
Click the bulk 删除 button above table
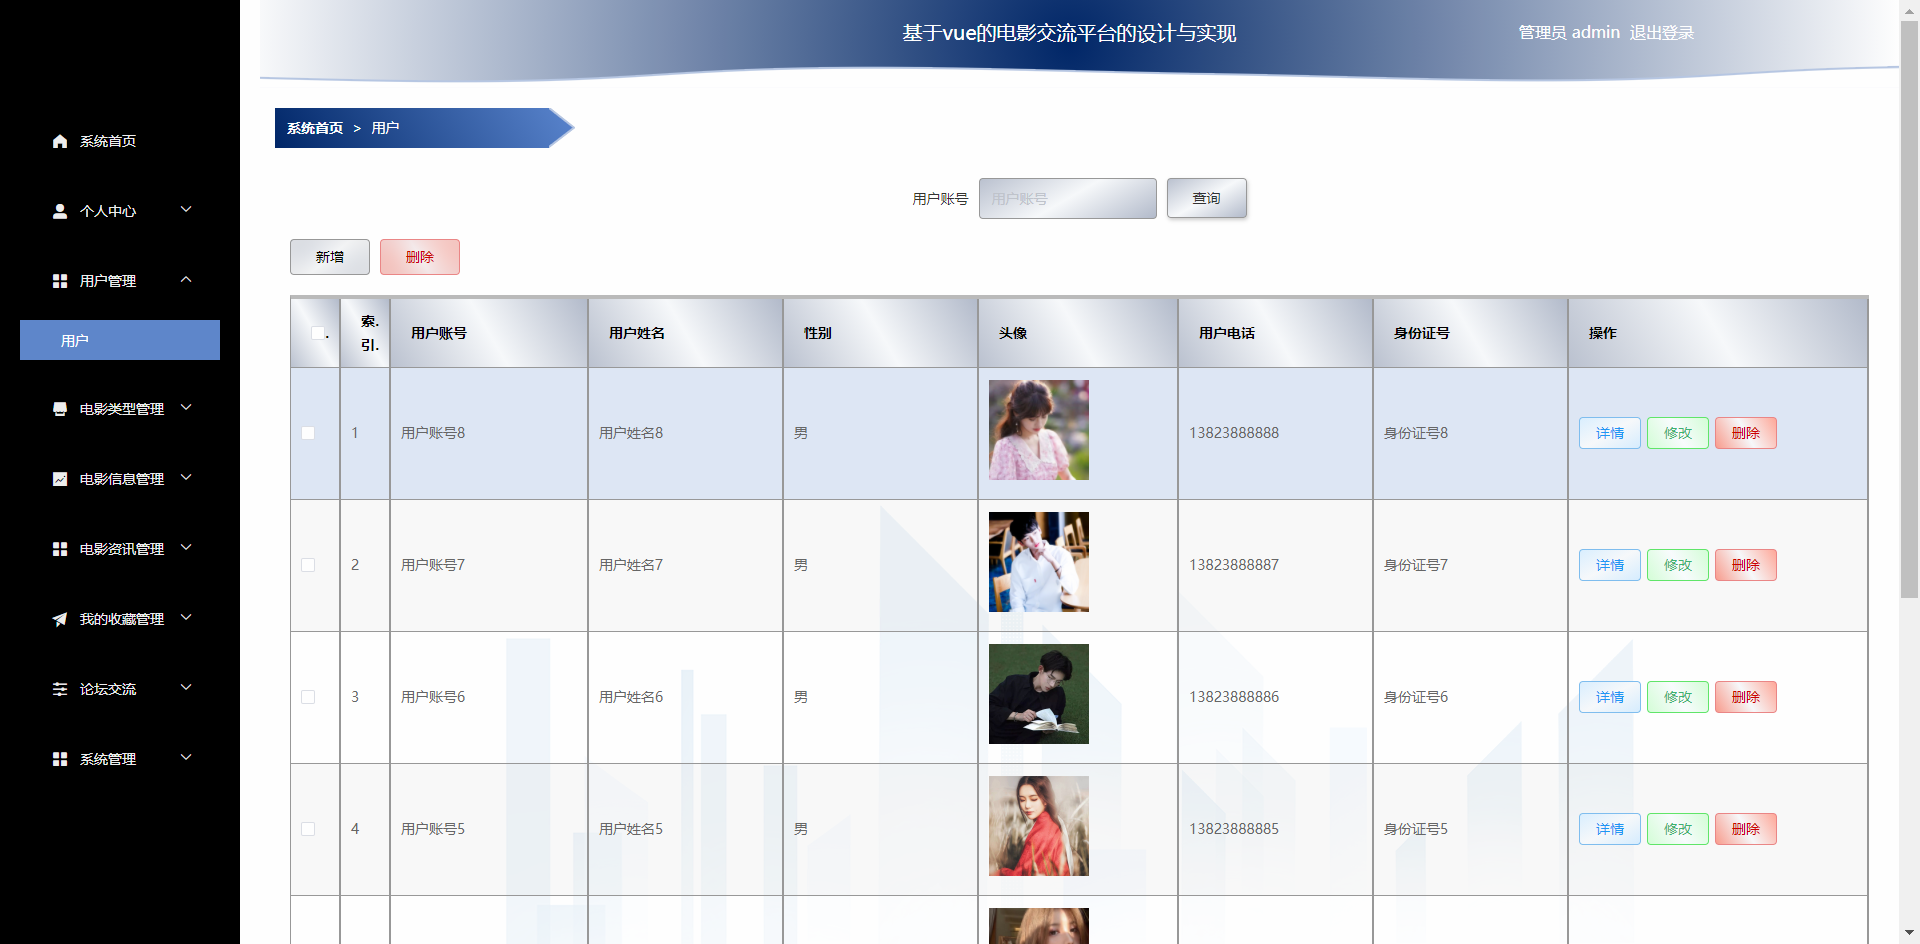click(420, 257)
